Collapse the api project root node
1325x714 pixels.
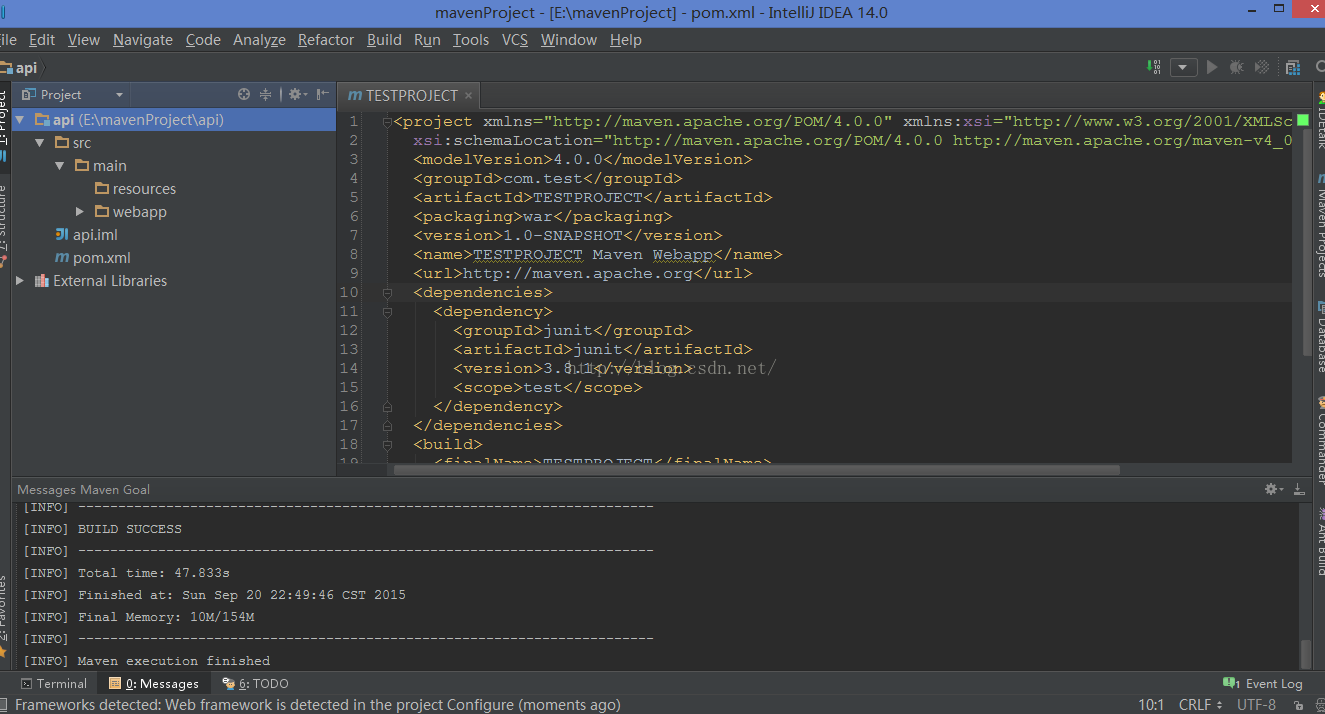[x=20, y=119]
